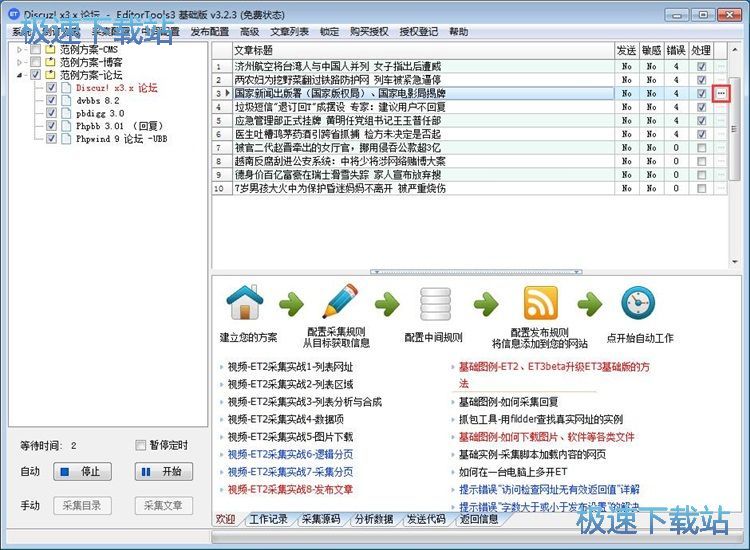
Task: Click the database icon for 配置中间规则
Action: [x=435, y=304]
